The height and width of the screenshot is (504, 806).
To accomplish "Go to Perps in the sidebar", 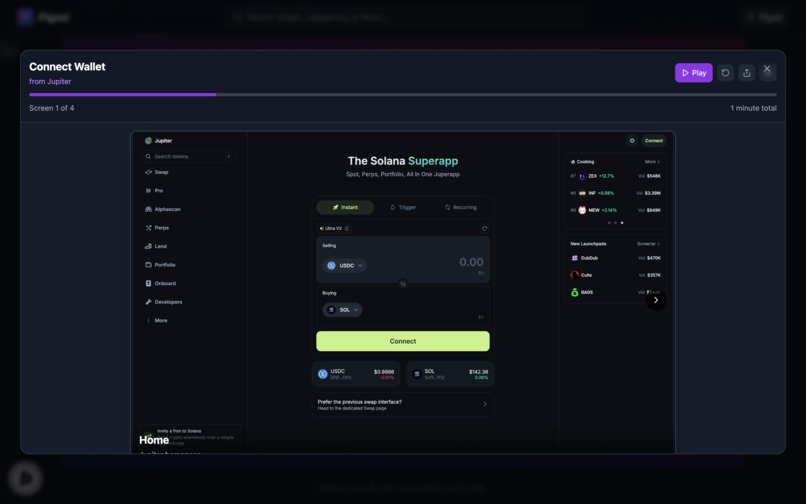I will [x=157, y=228].
